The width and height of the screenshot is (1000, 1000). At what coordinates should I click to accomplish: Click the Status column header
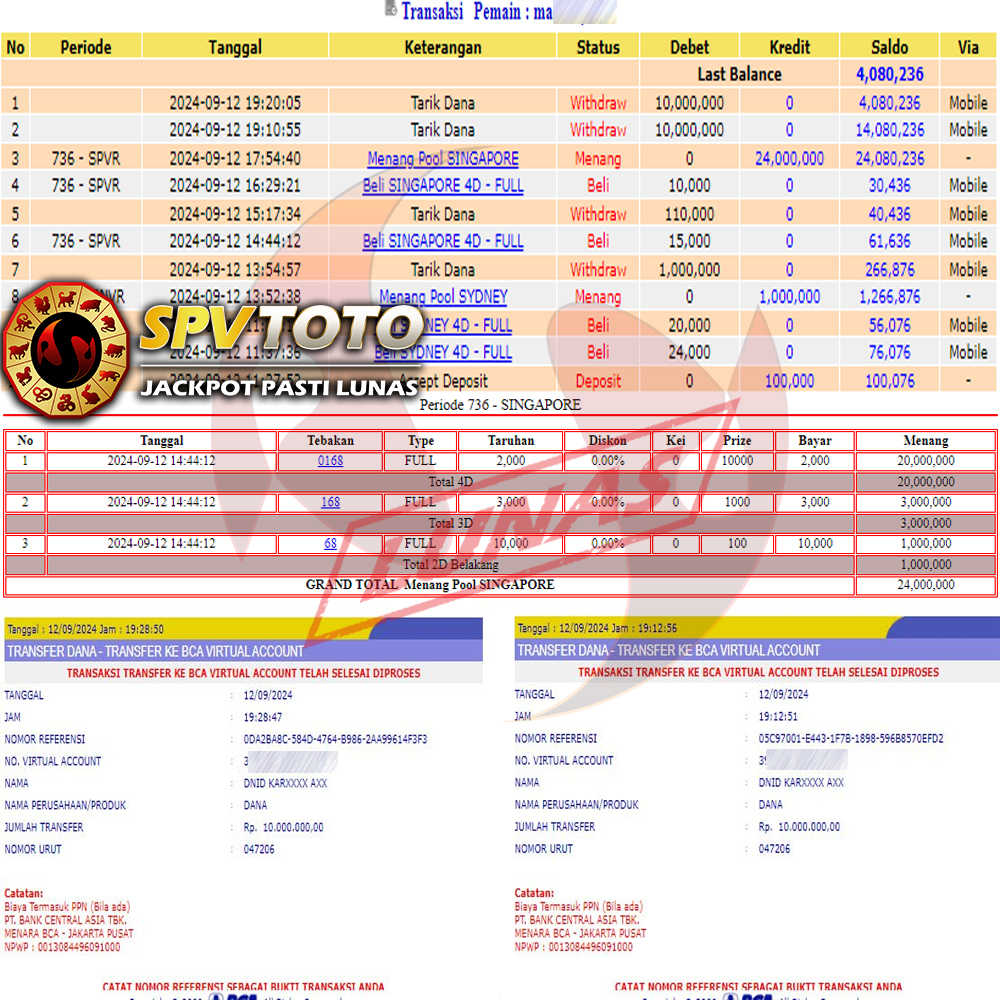point(598,46)
